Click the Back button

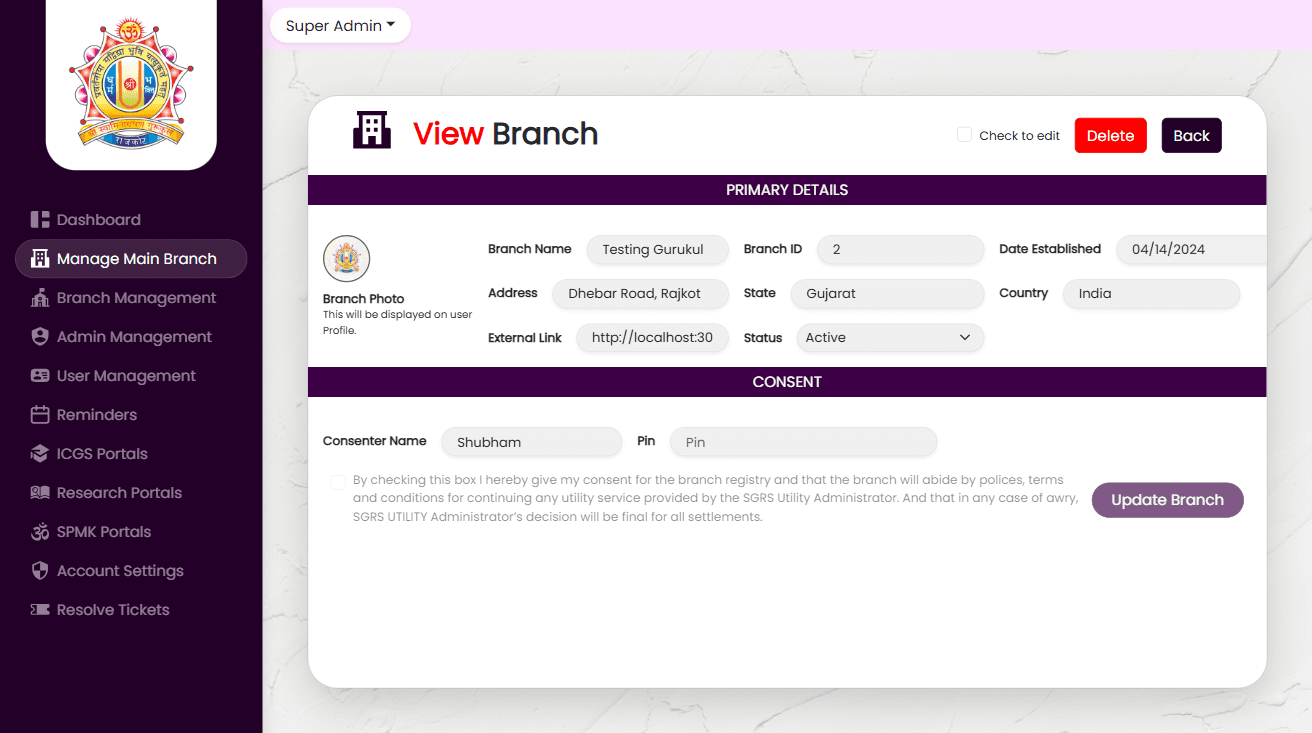tap(1191, 136)
